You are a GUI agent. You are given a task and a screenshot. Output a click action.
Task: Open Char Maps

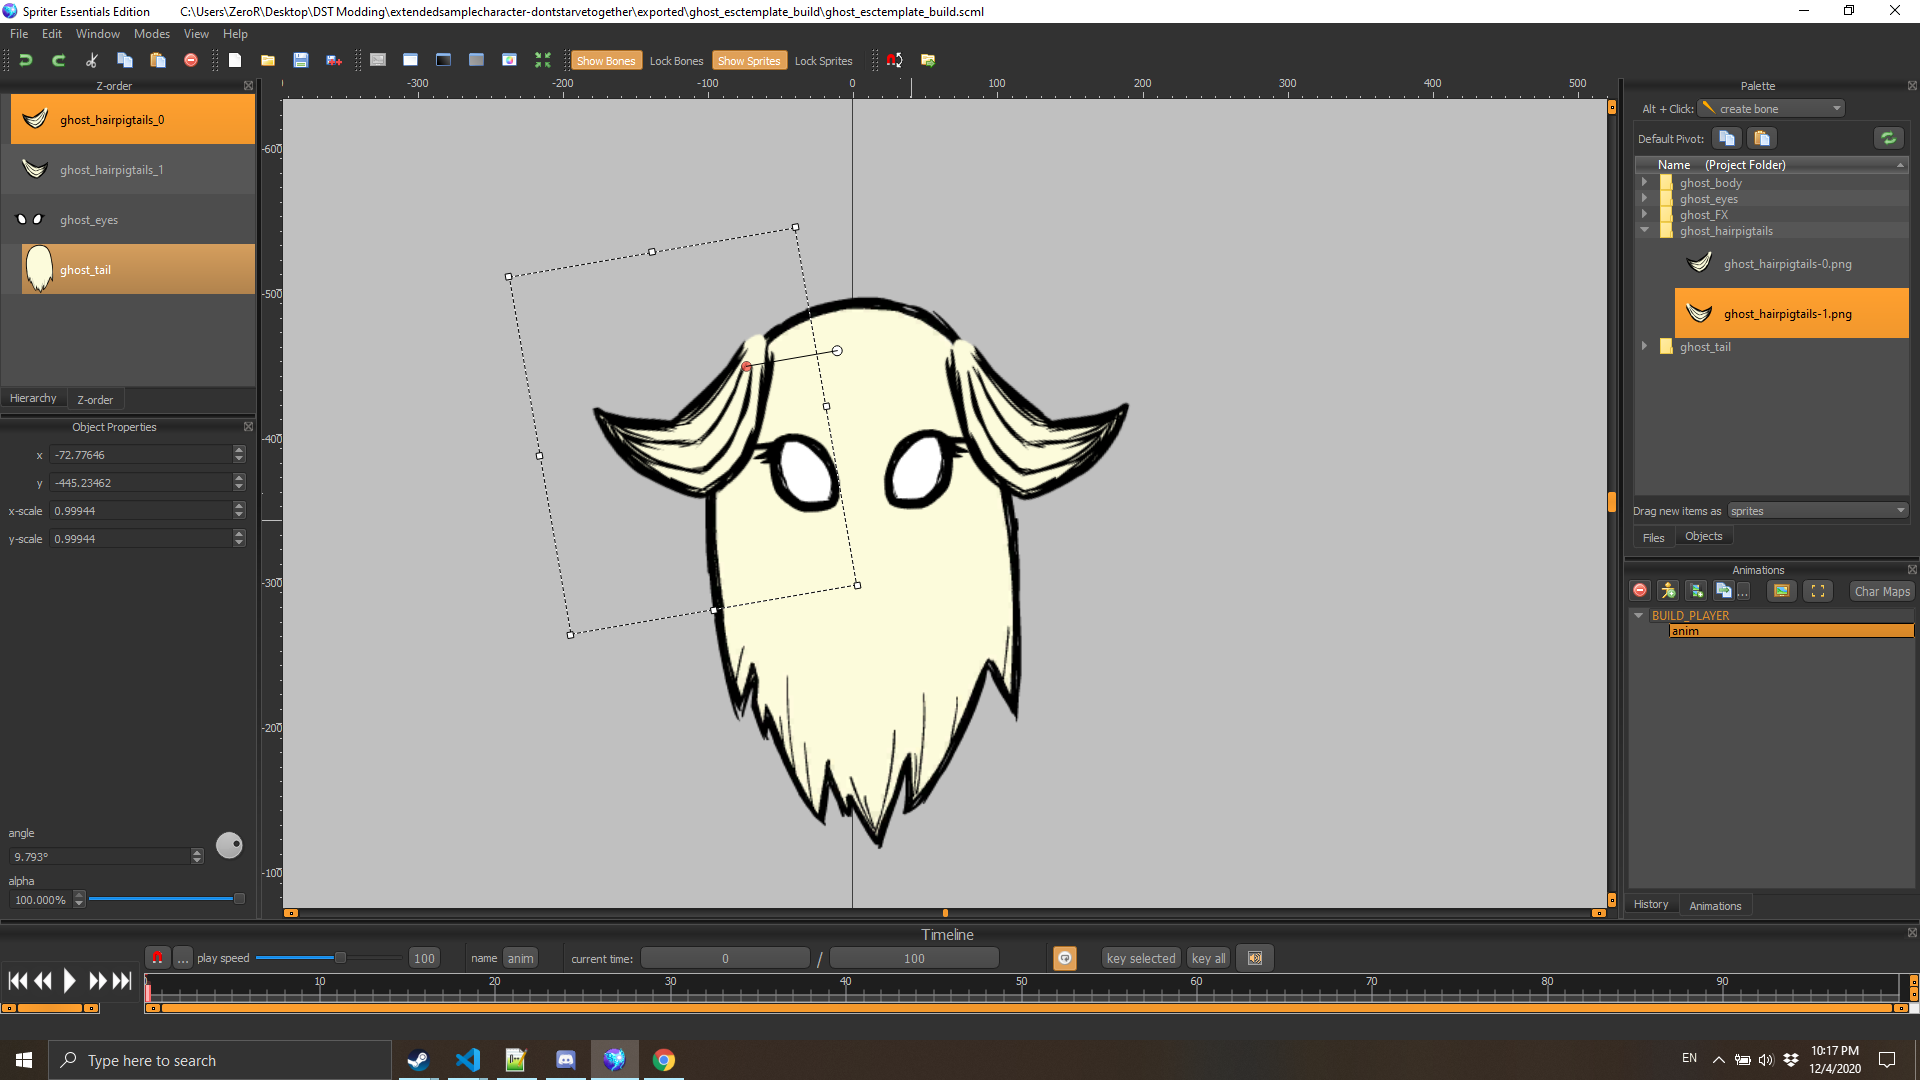(1881, 591)
